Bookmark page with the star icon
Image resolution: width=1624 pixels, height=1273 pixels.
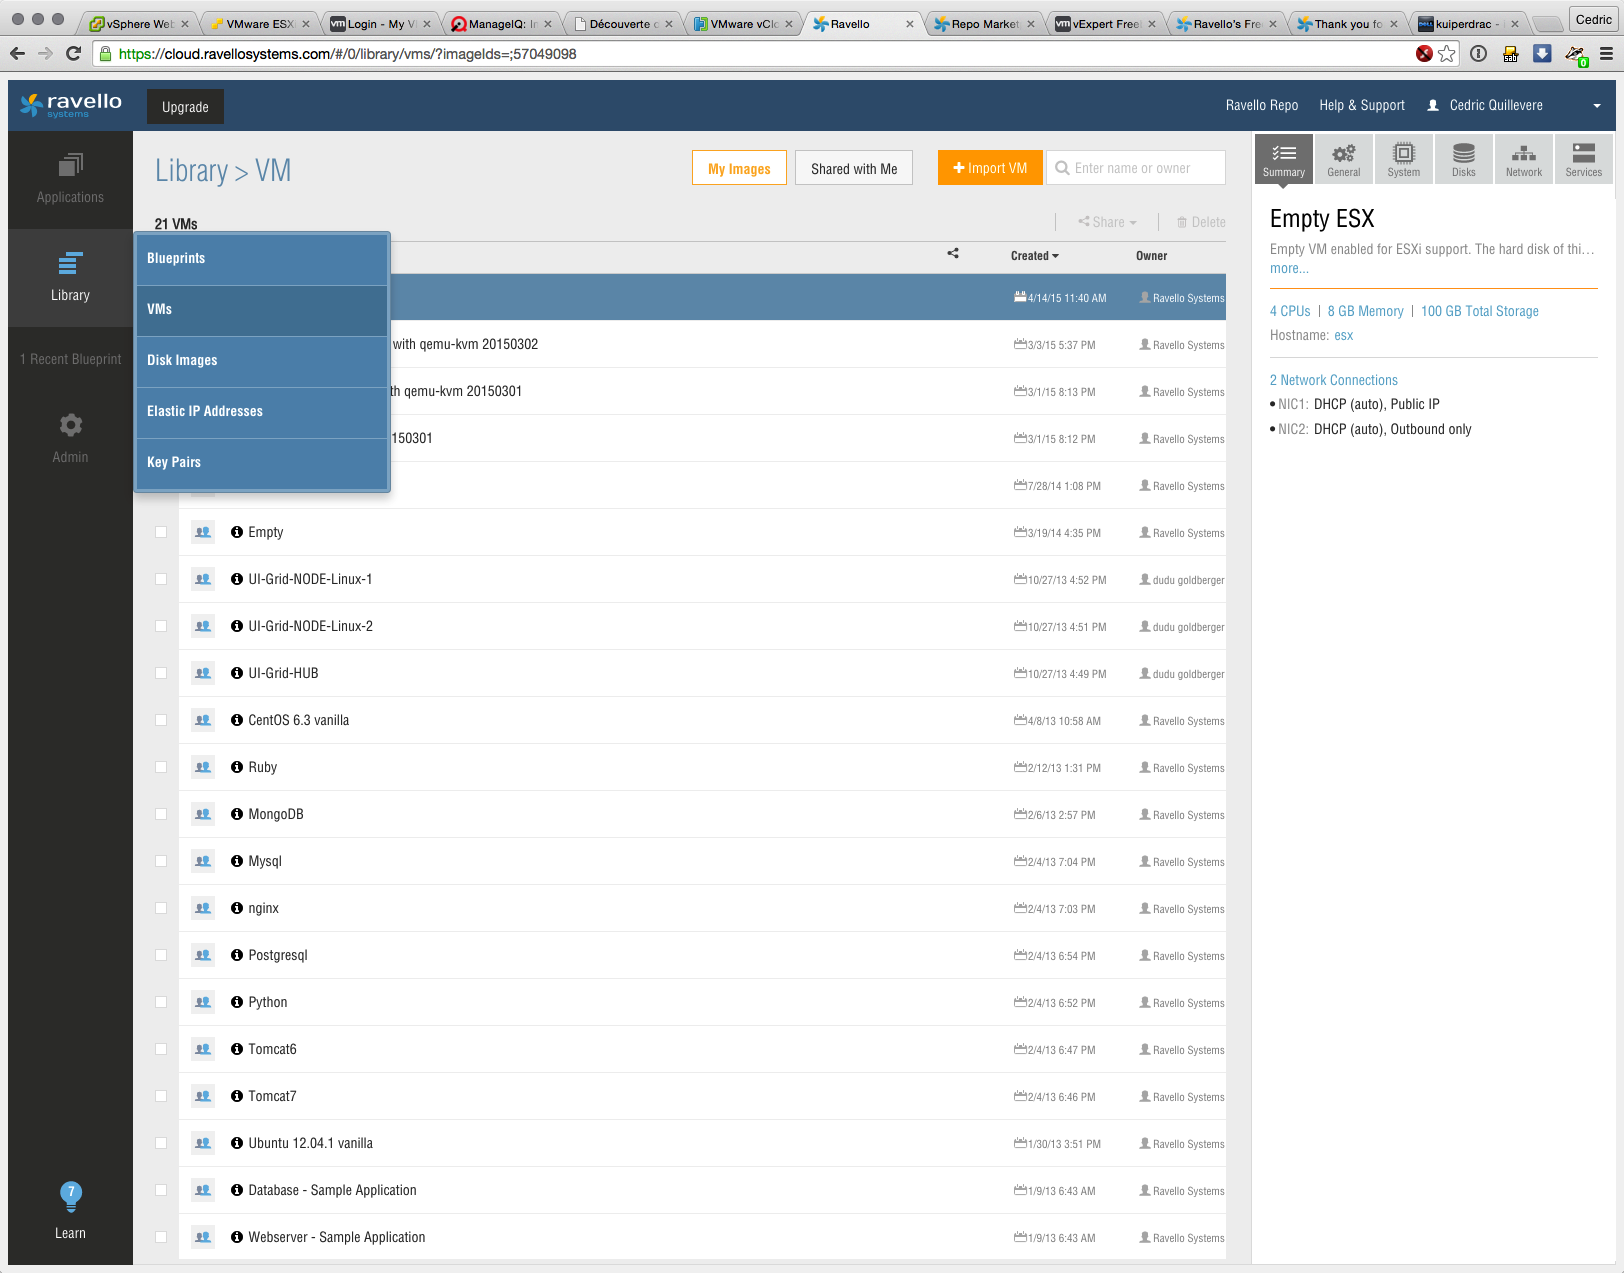point(1447,54)
